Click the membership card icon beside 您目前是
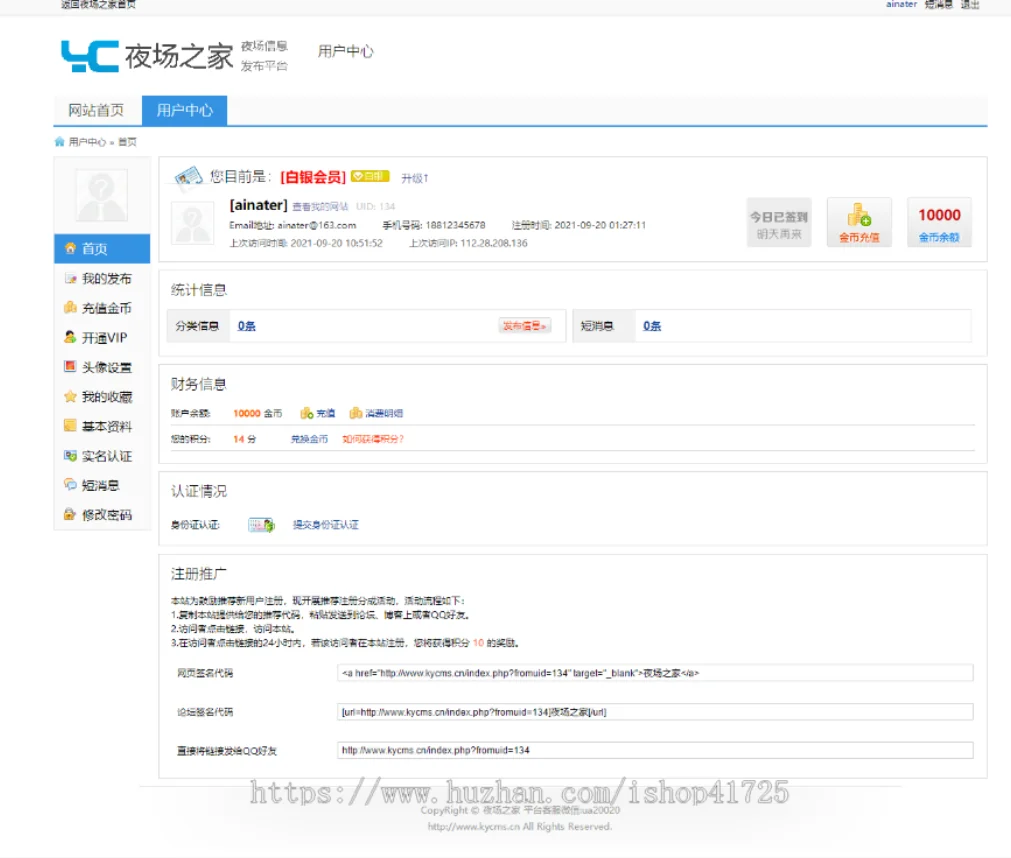 [188, 177]
